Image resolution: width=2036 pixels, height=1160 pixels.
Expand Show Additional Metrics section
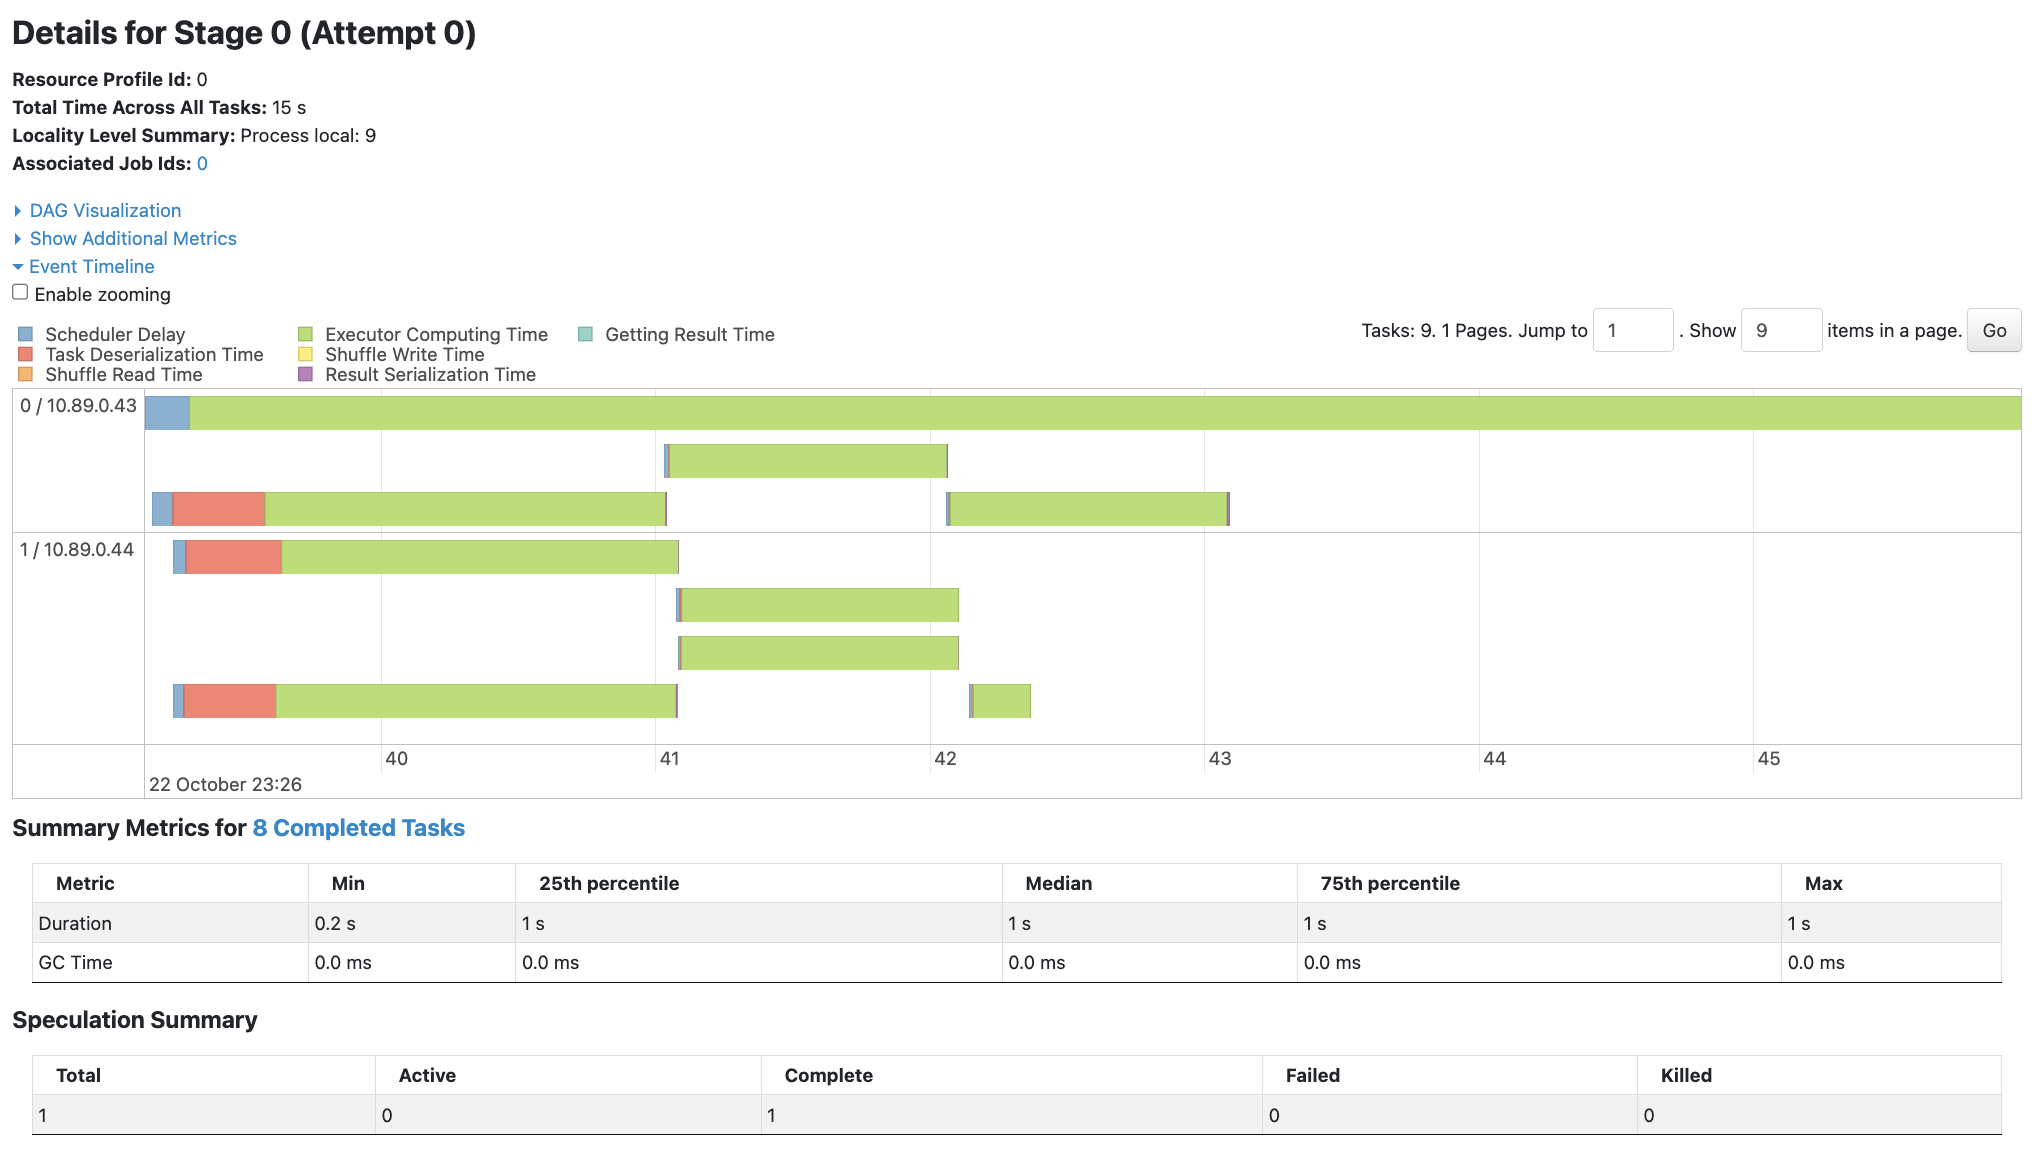pos(133,239)
